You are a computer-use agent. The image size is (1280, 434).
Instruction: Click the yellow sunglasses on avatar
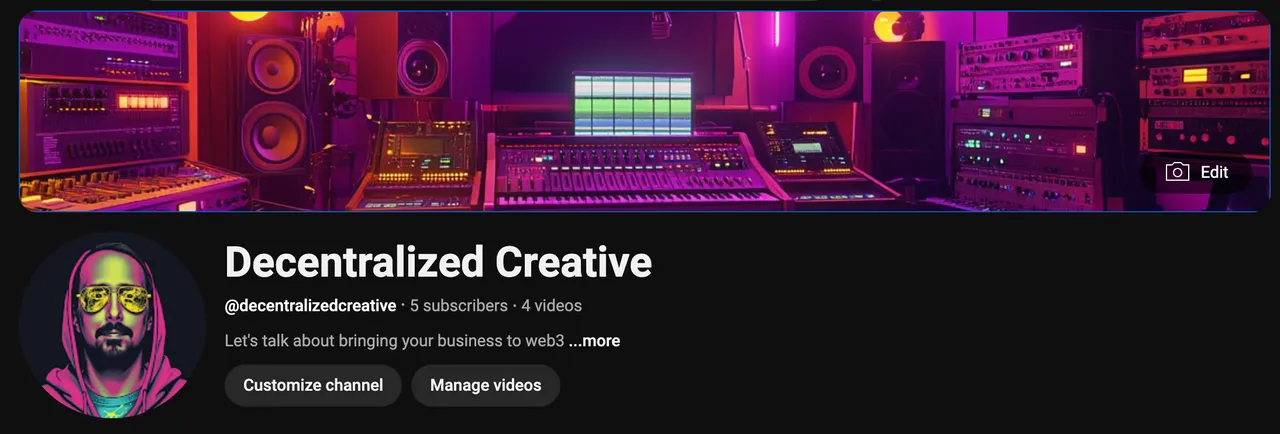[x=112, y=299]
